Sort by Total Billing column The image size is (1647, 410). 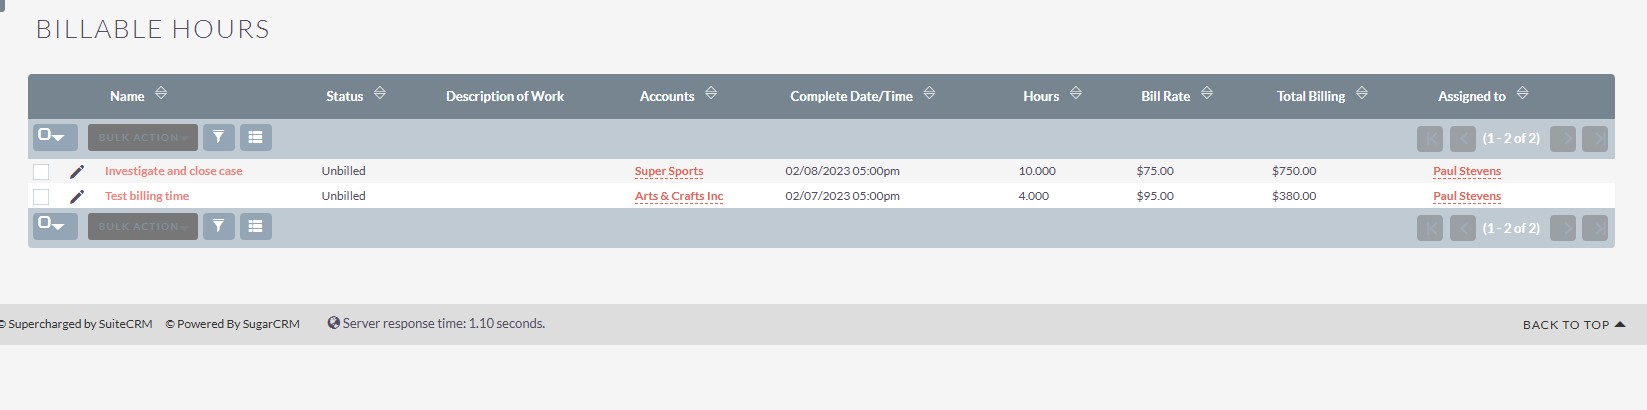[1361, 94]
